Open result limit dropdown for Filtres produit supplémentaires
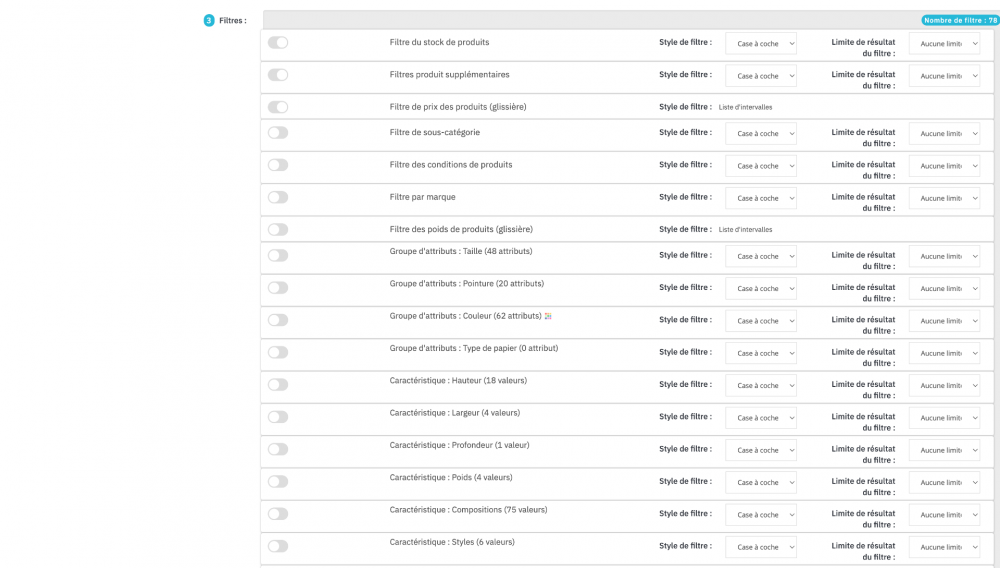The width and height of the screenshot is (1000, 568). pyautogui.click(x=944, y=76)
